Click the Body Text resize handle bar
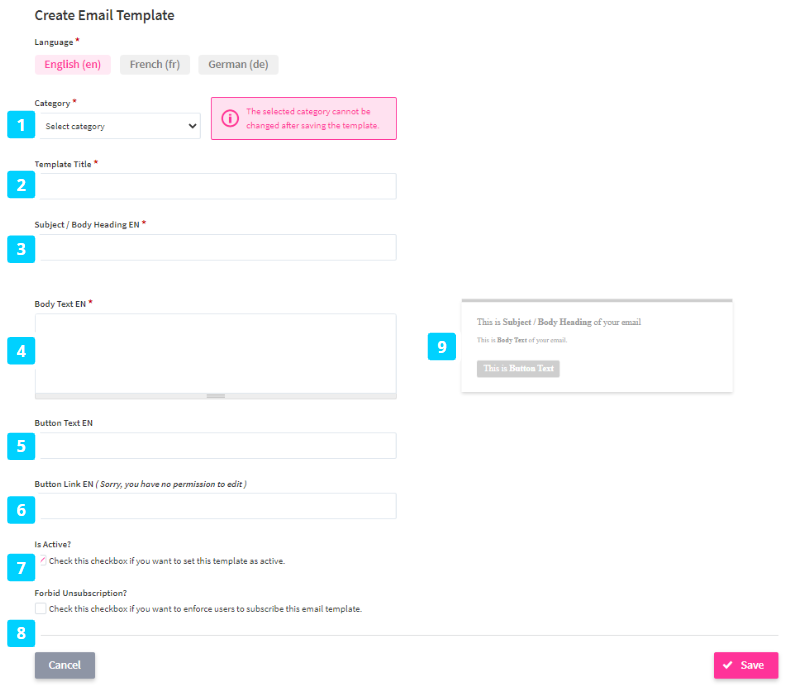The height and width of the screenshot is (693, 793). (216, 396)
